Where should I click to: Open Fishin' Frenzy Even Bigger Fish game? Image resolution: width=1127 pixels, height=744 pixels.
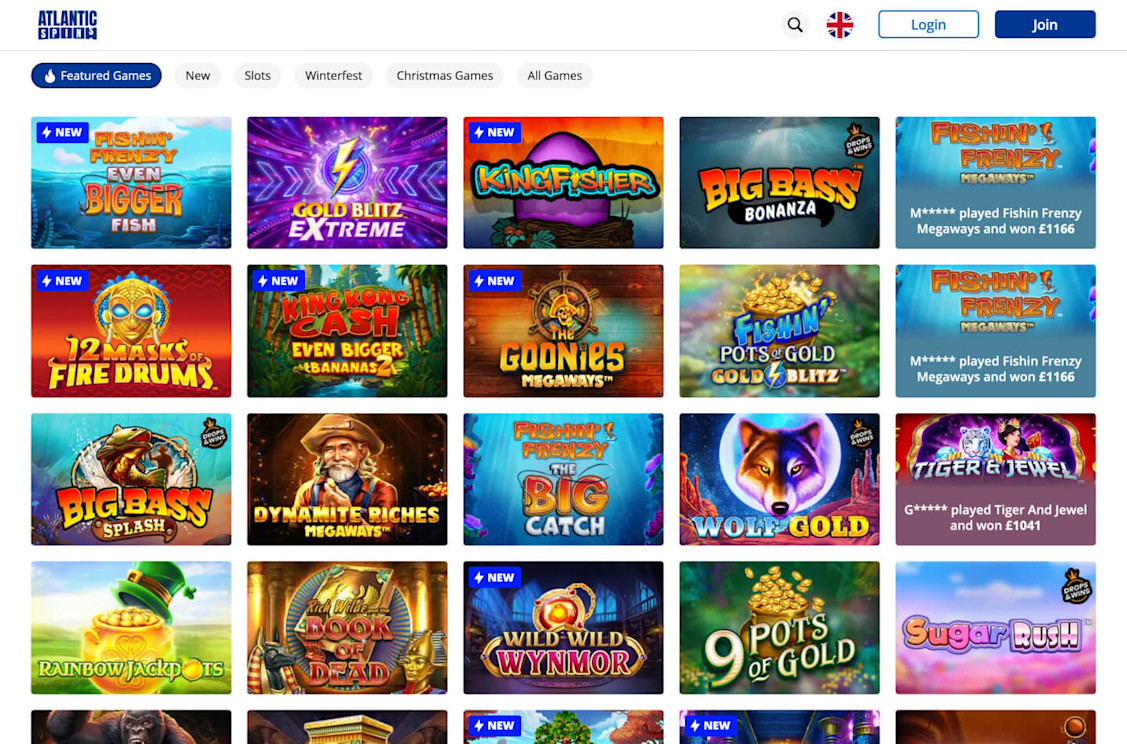(131, 183)
